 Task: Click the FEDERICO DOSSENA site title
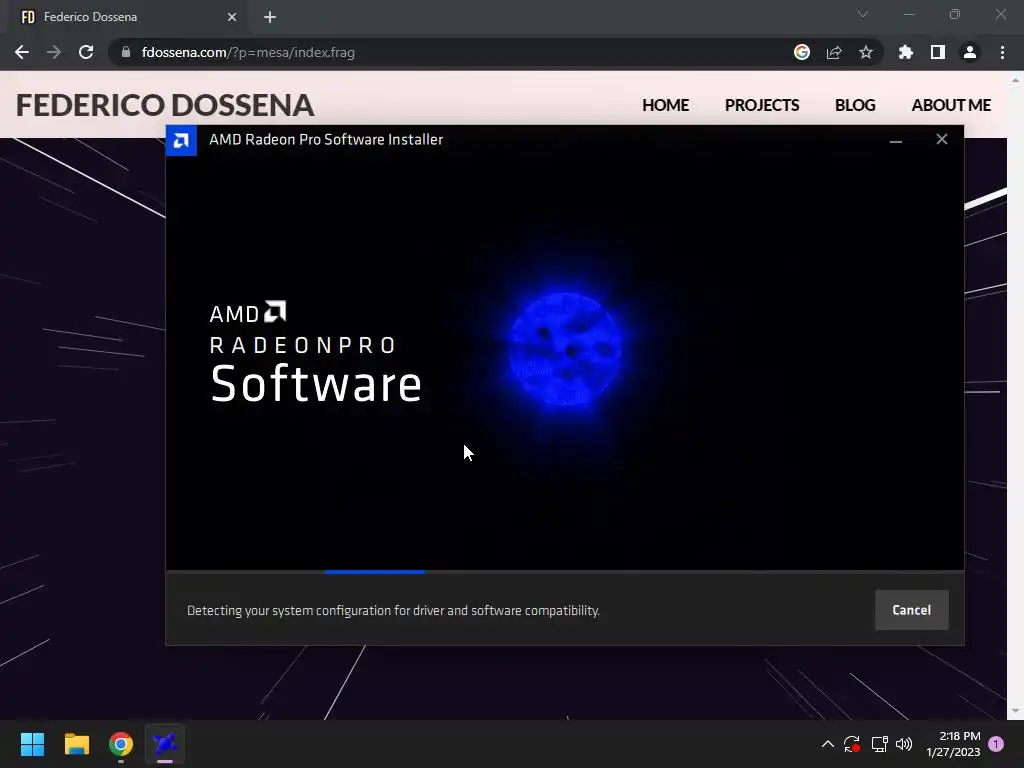(x=165, y=105)
